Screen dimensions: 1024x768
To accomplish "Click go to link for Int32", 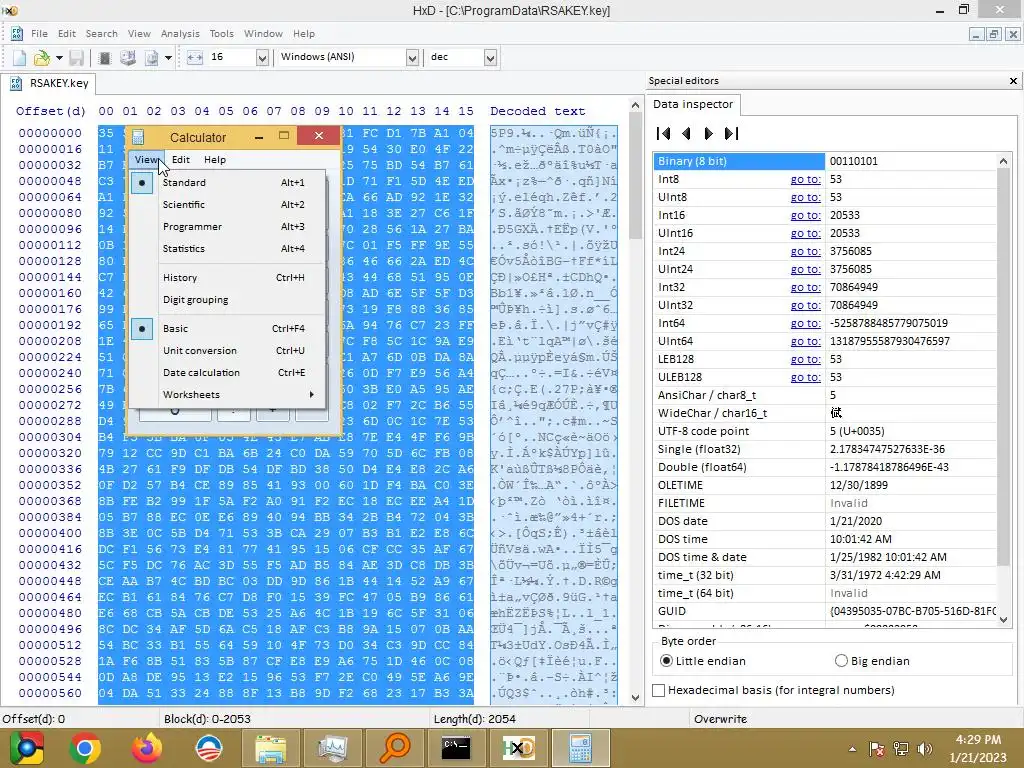I will [805, 287].
